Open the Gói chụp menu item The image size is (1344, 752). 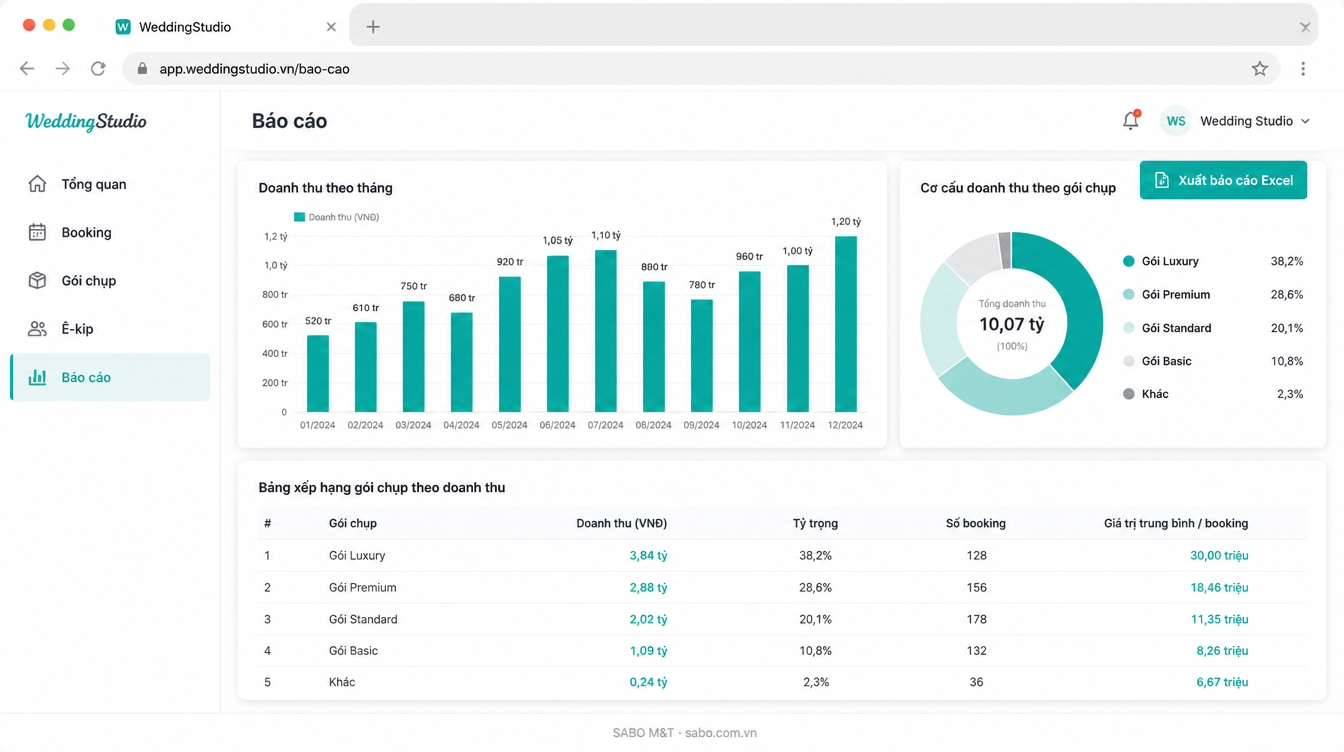[110, 280]
